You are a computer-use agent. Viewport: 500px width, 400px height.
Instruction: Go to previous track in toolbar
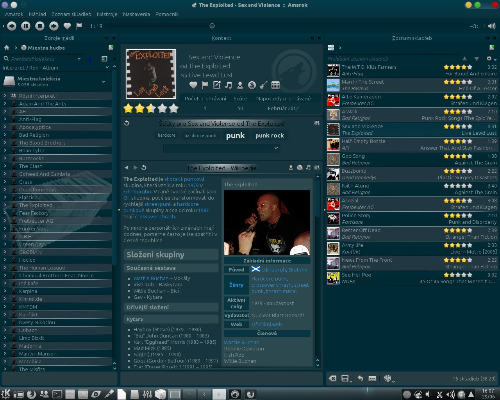[x=11, y=26]
